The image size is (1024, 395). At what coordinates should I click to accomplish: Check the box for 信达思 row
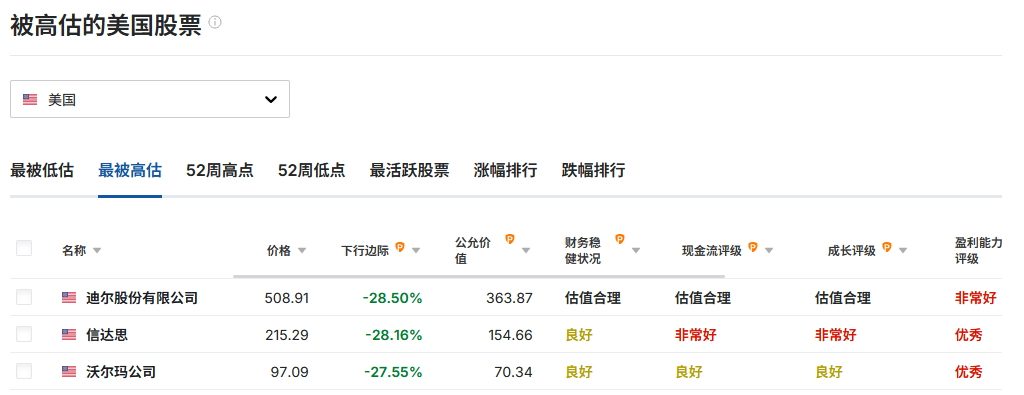point(24,335)
